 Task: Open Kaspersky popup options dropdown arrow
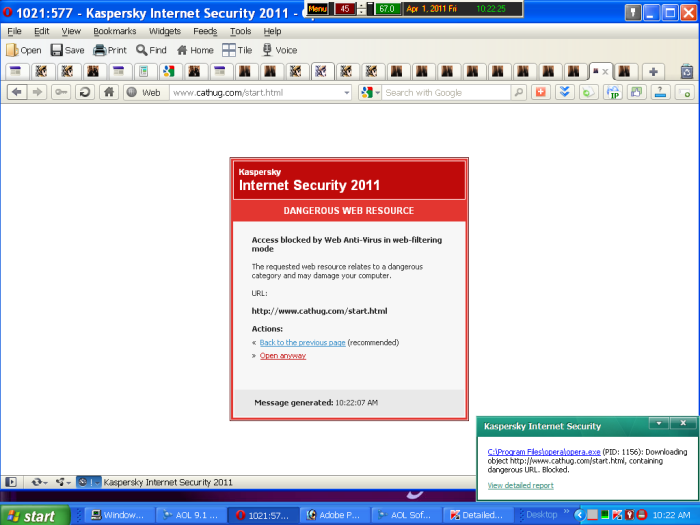click(659, 422)
